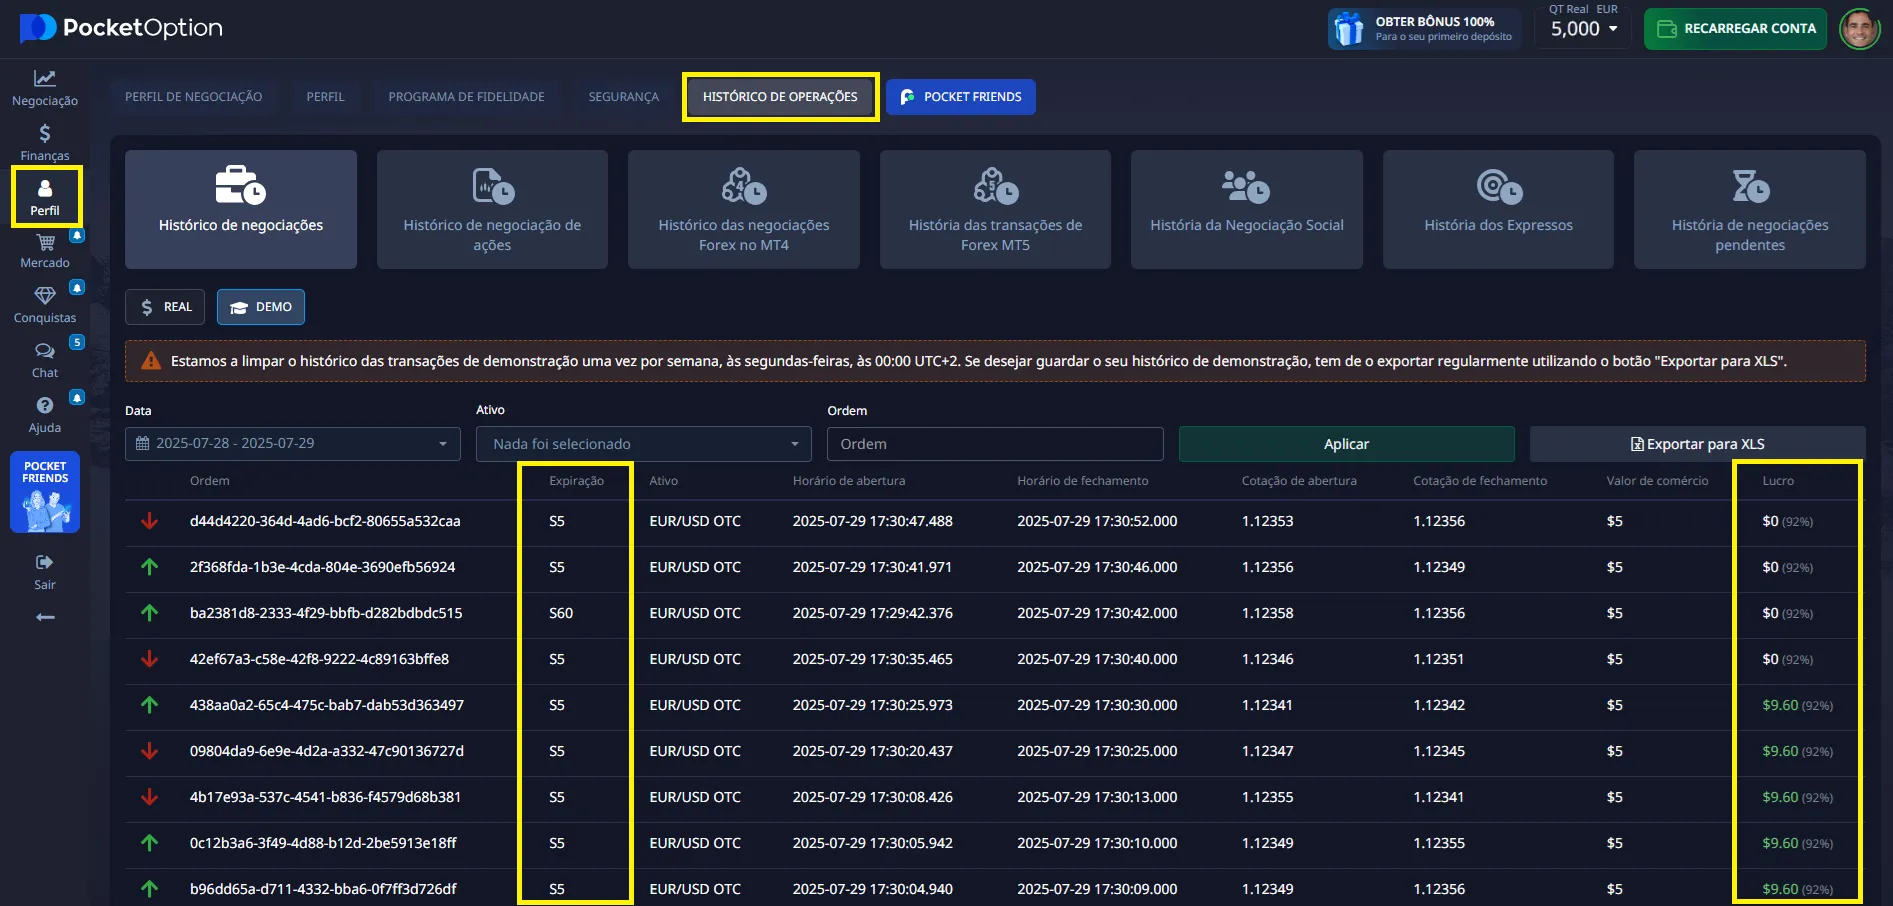
Task: Click the S60 expiration value
Action: [x=561, y=613]
